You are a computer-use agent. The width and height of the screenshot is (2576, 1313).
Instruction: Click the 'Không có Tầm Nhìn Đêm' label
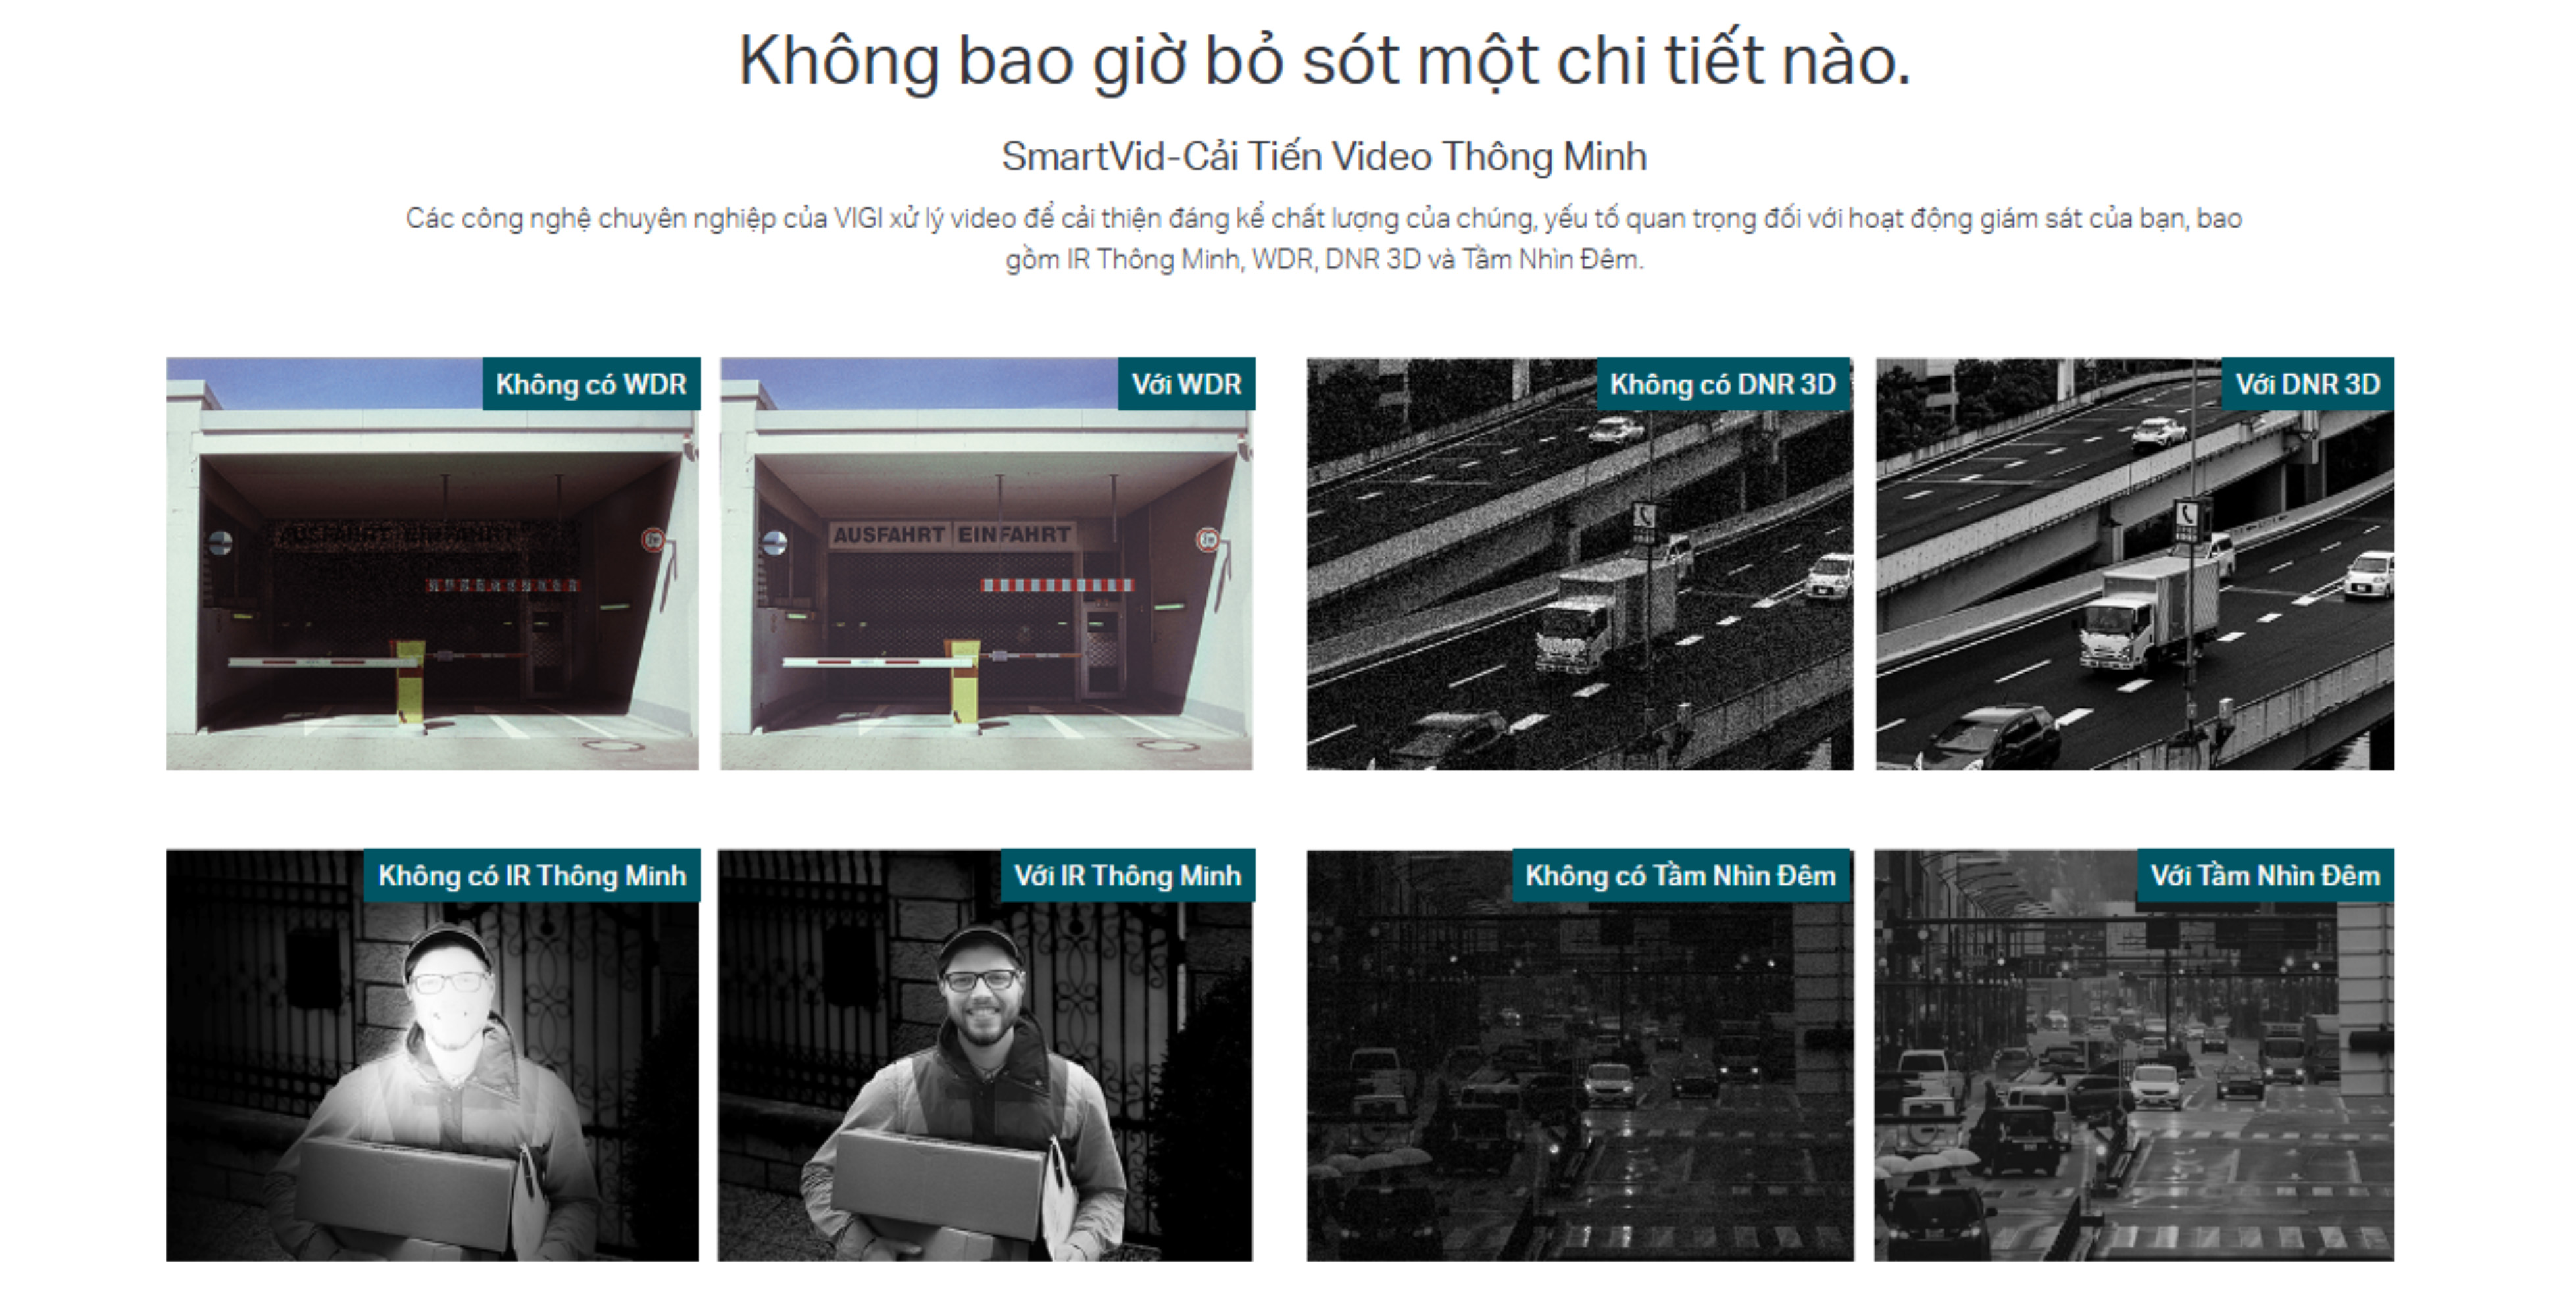pyautogui.click(x=1680, y=876)
